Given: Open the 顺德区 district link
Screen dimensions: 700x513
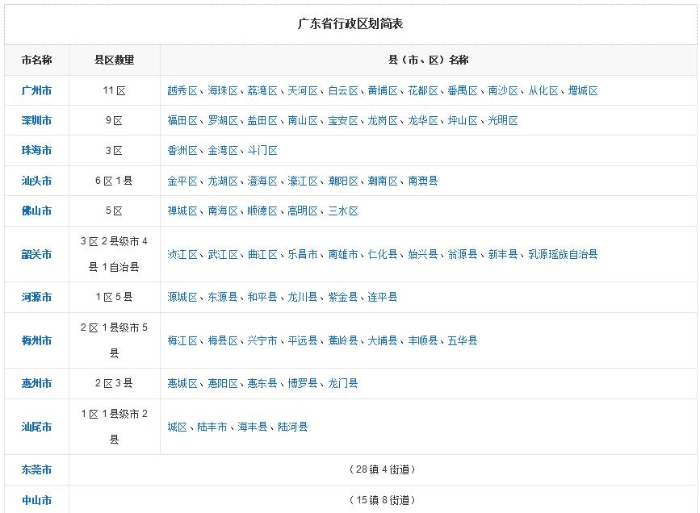Looking at the screenshot, I should [x=262, y=211].
